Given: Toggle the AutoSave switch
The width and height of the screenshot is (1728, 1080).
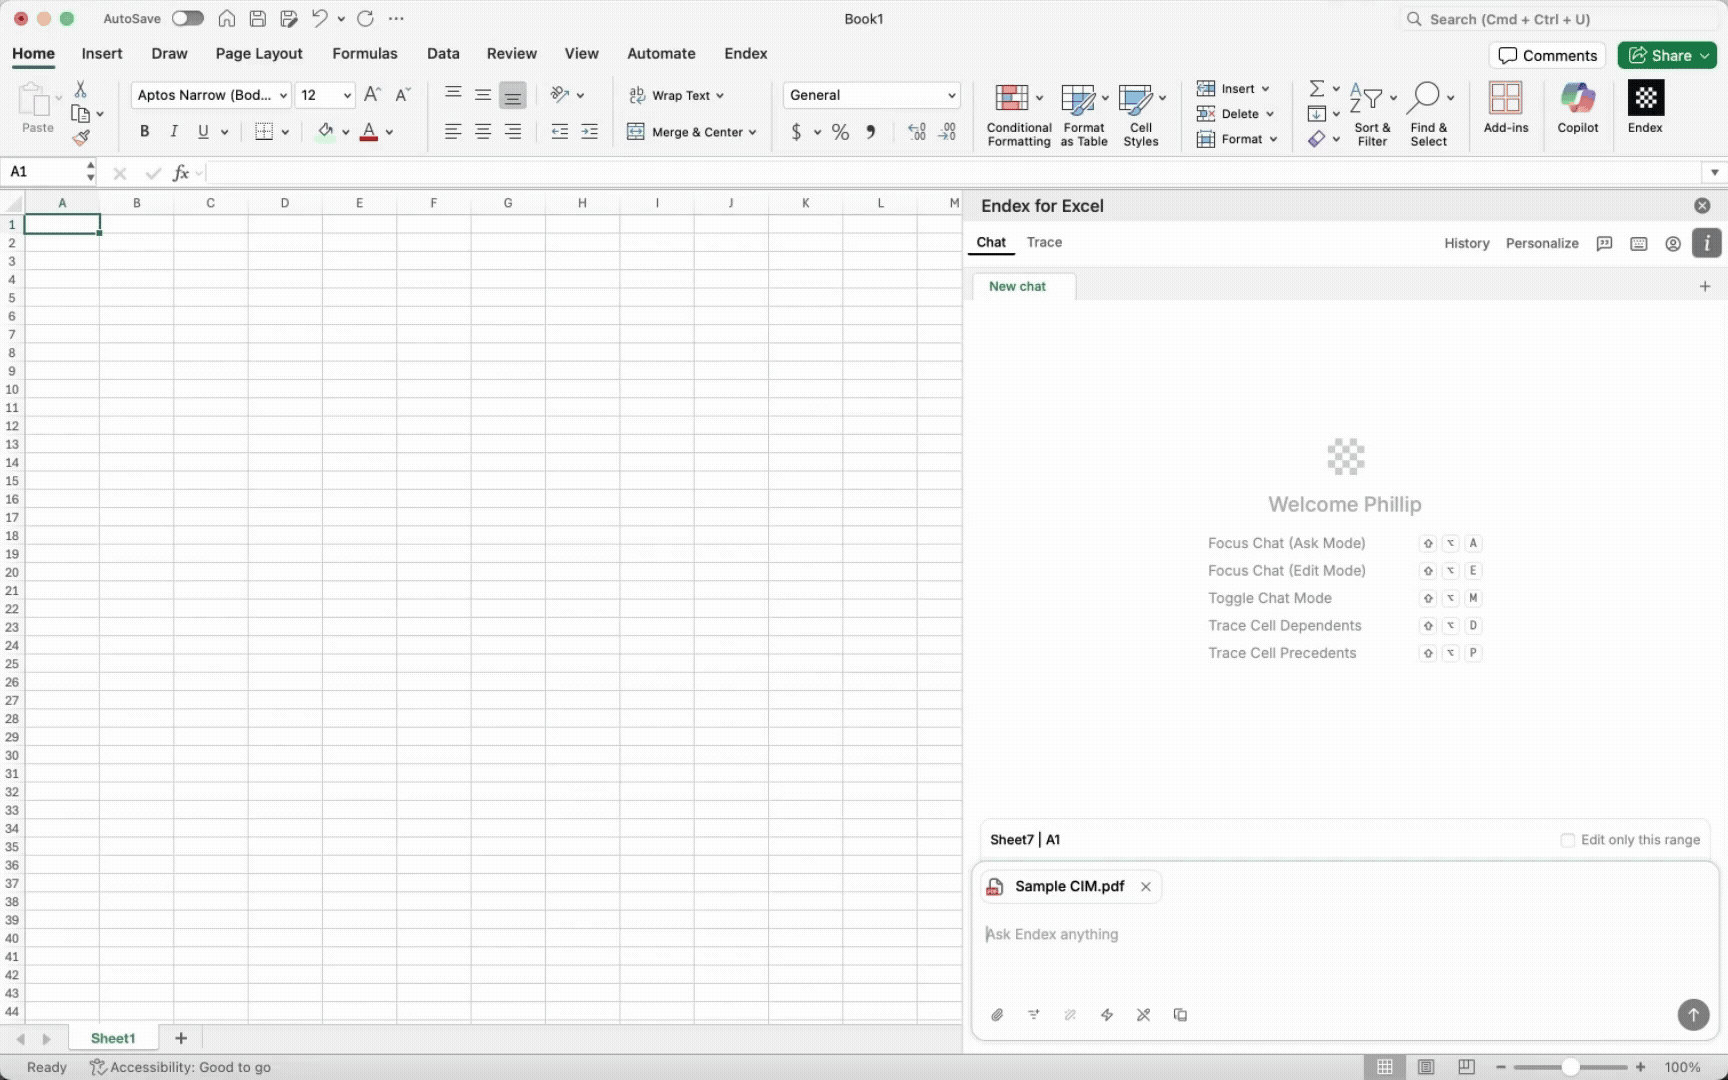Looking at the screenshot, I should (187, 19).
